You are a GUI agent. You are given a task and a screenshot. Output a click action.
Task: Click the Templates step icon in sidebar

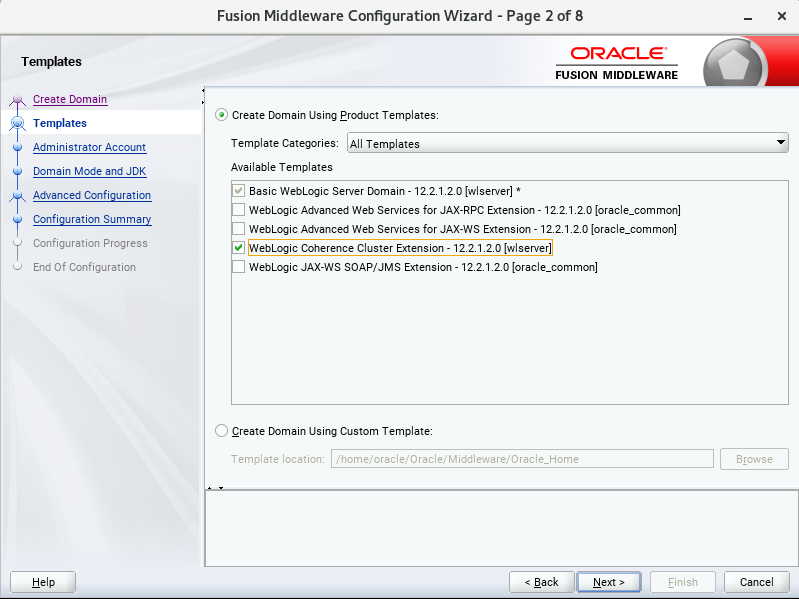17,124
